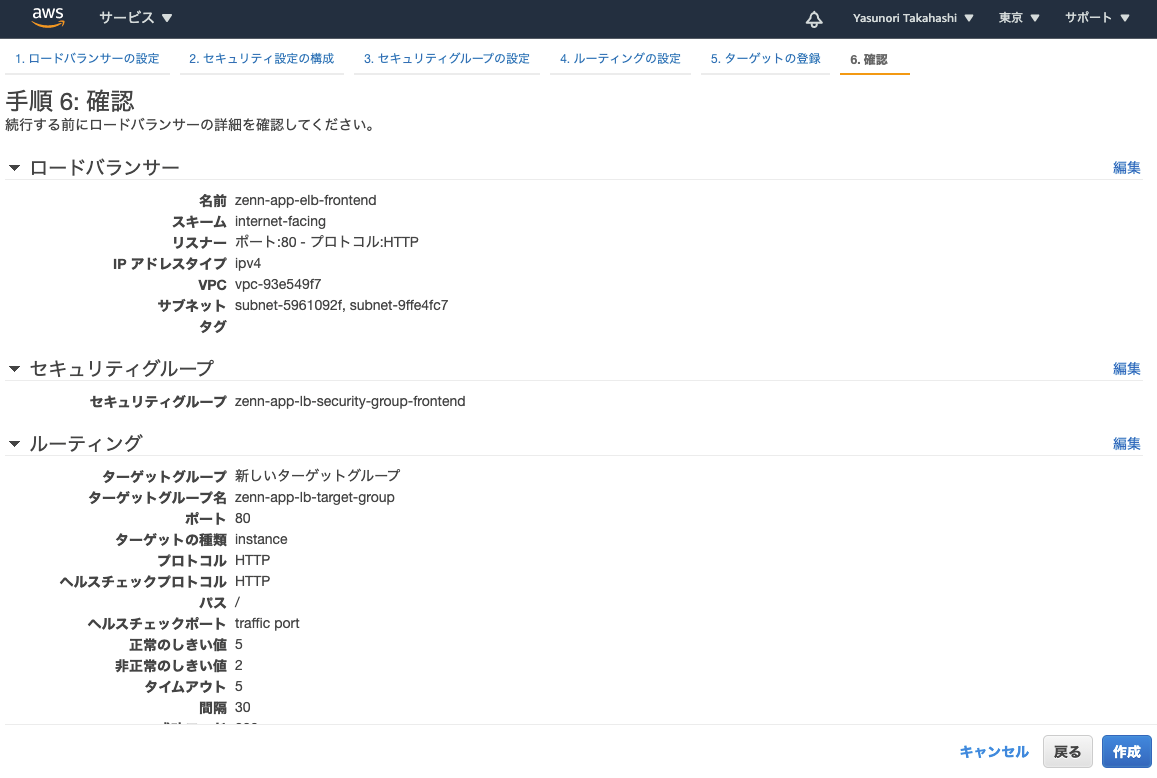The image size is (1157, 778).
Task: Go to step 5 ターゲットの登録
Action: click(765, 58)
